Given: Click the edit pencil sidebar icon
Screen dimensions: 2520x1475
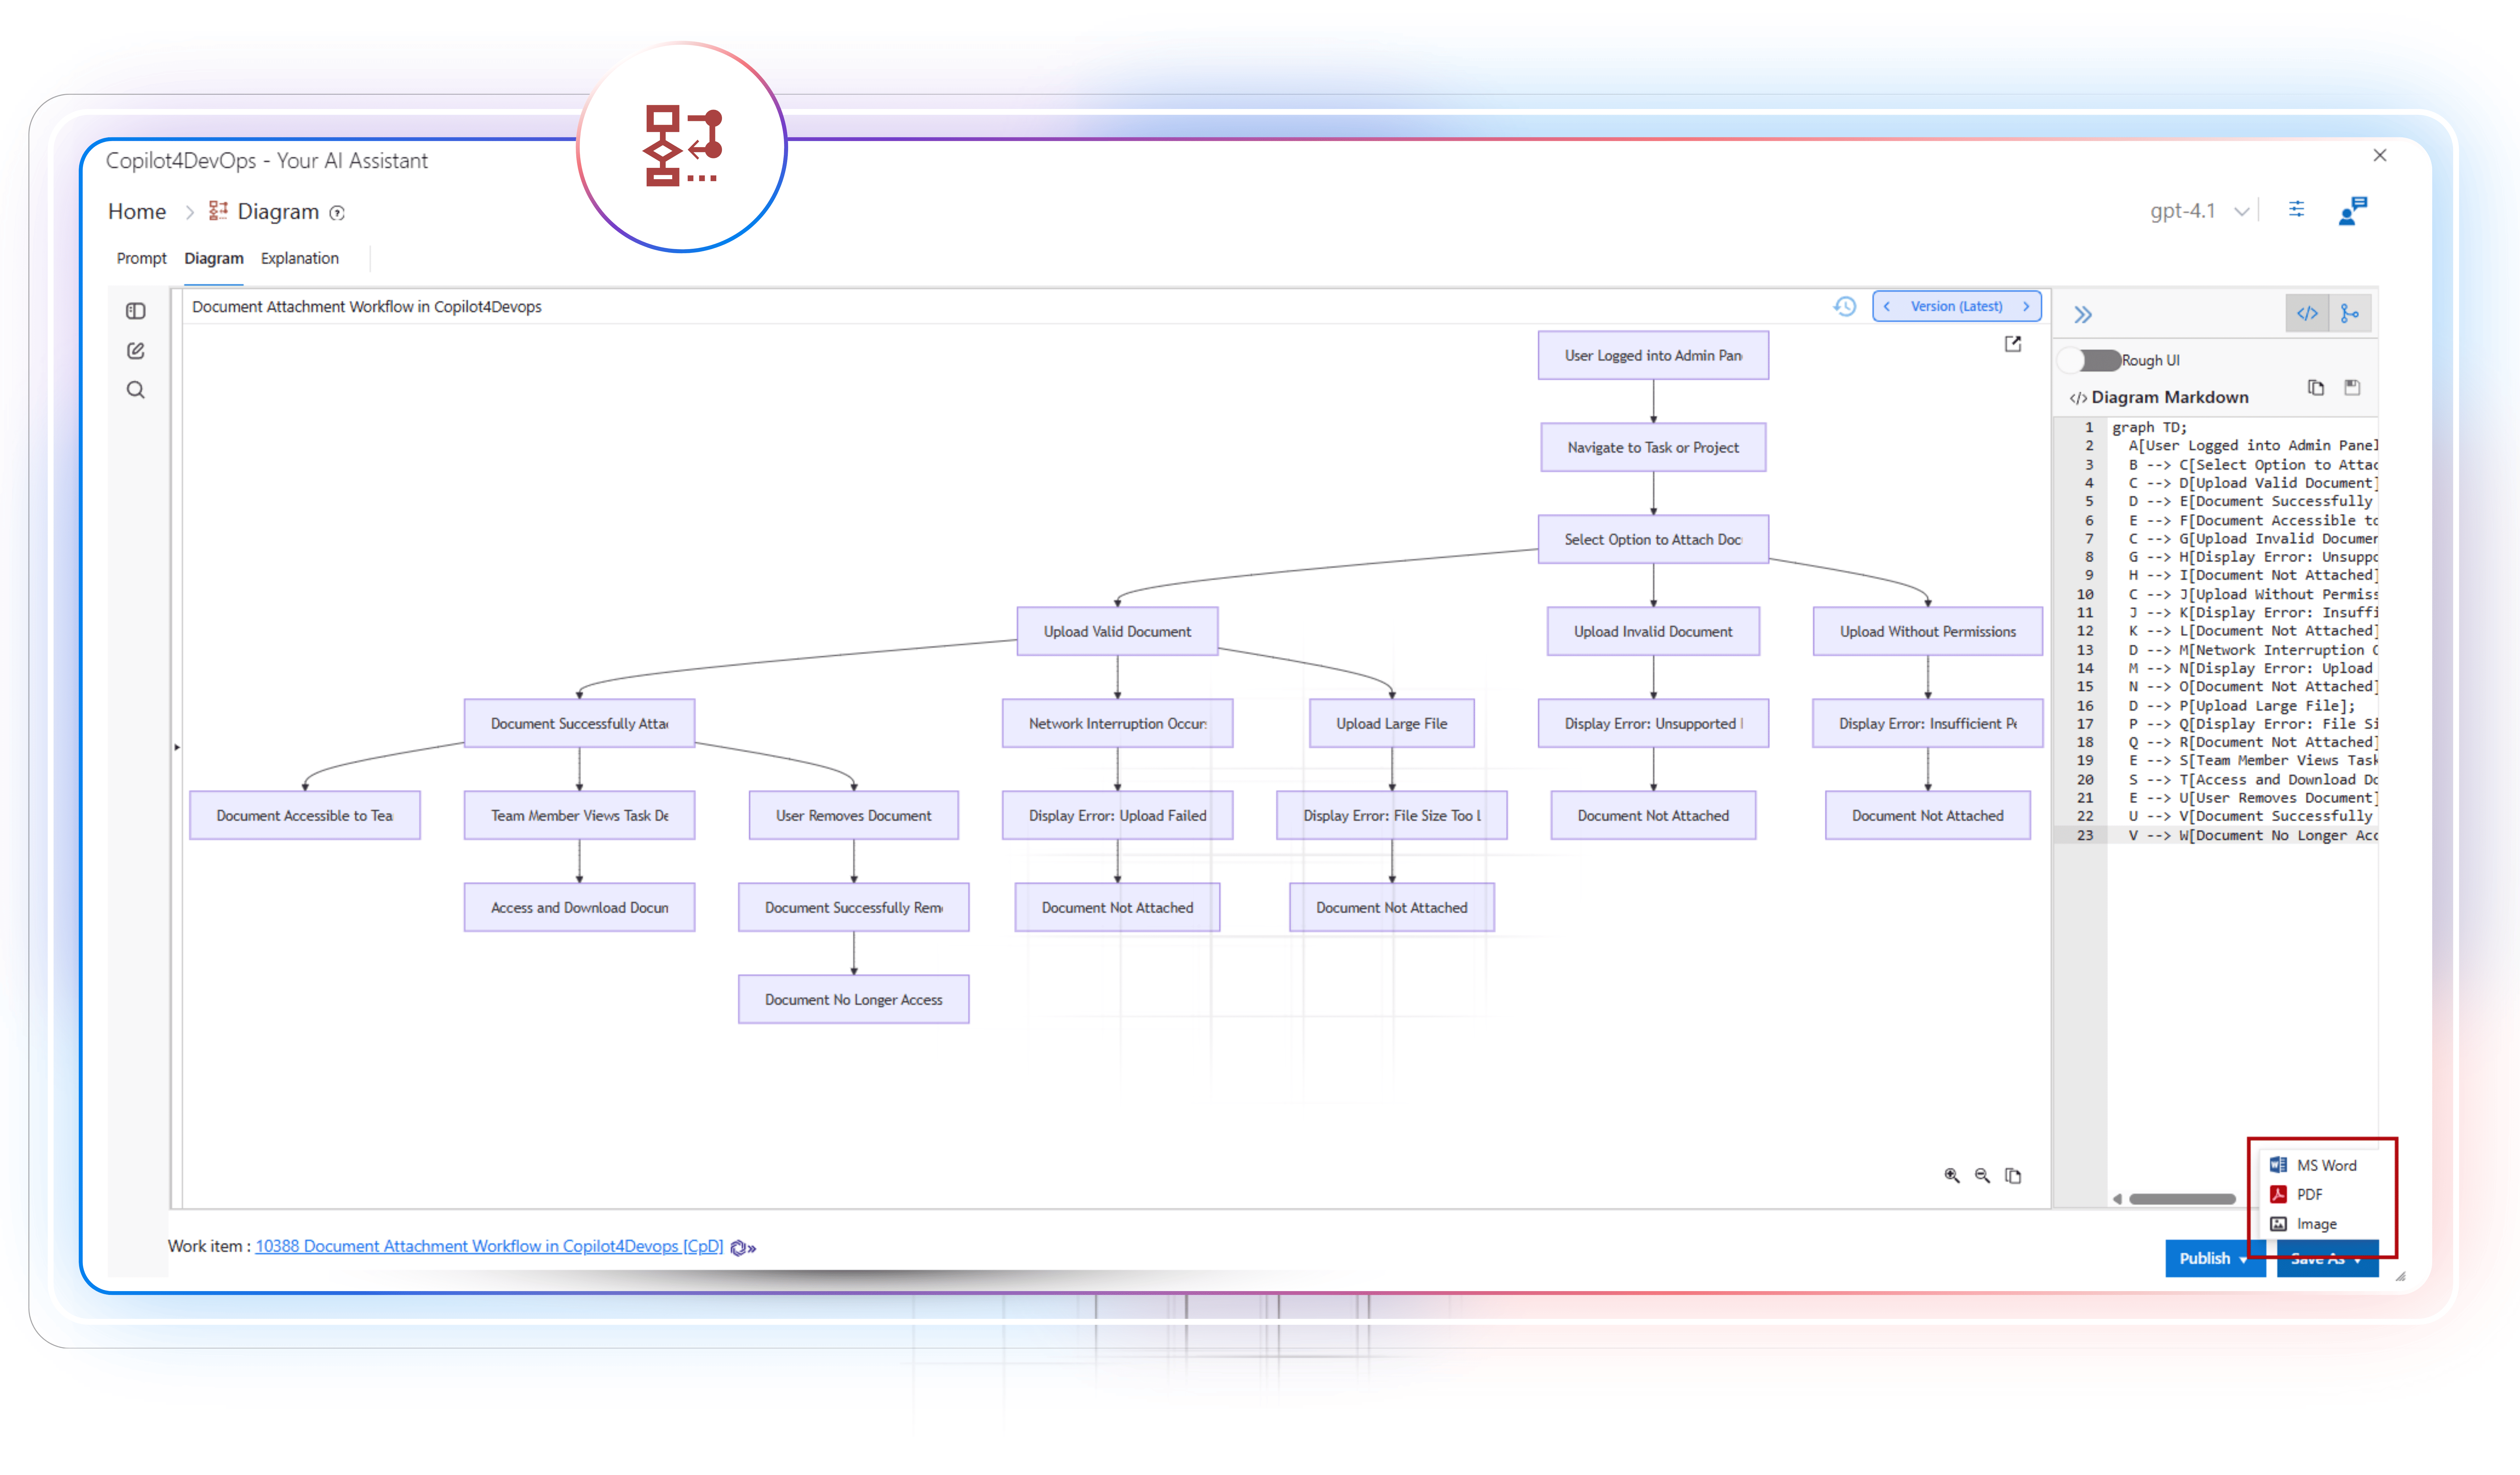Looking at the screenshot, I should click(136, 351).
